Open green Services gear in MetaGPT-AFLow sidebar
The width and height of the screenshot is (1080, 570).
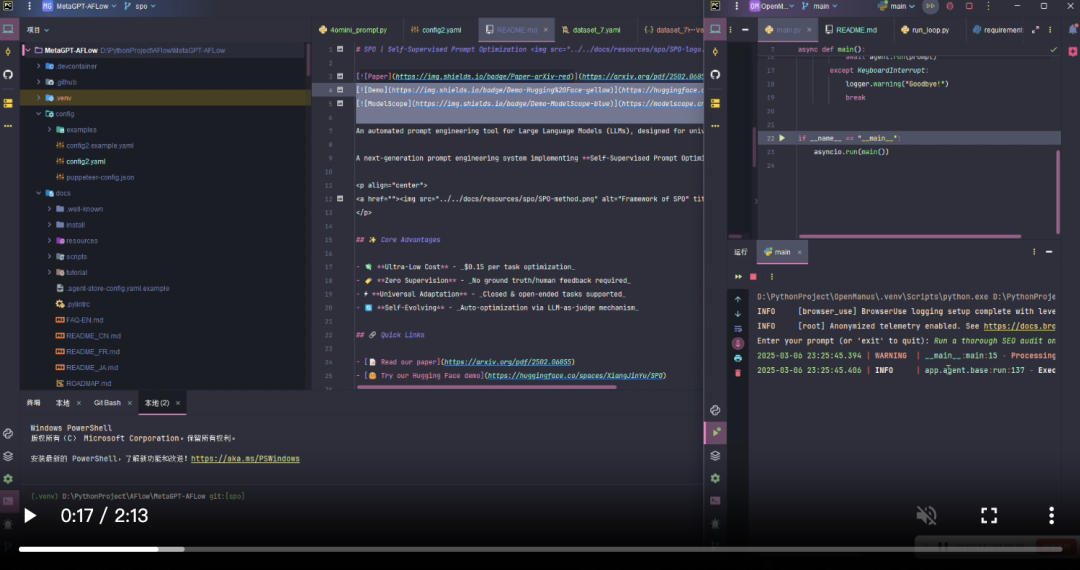[8, 478]
